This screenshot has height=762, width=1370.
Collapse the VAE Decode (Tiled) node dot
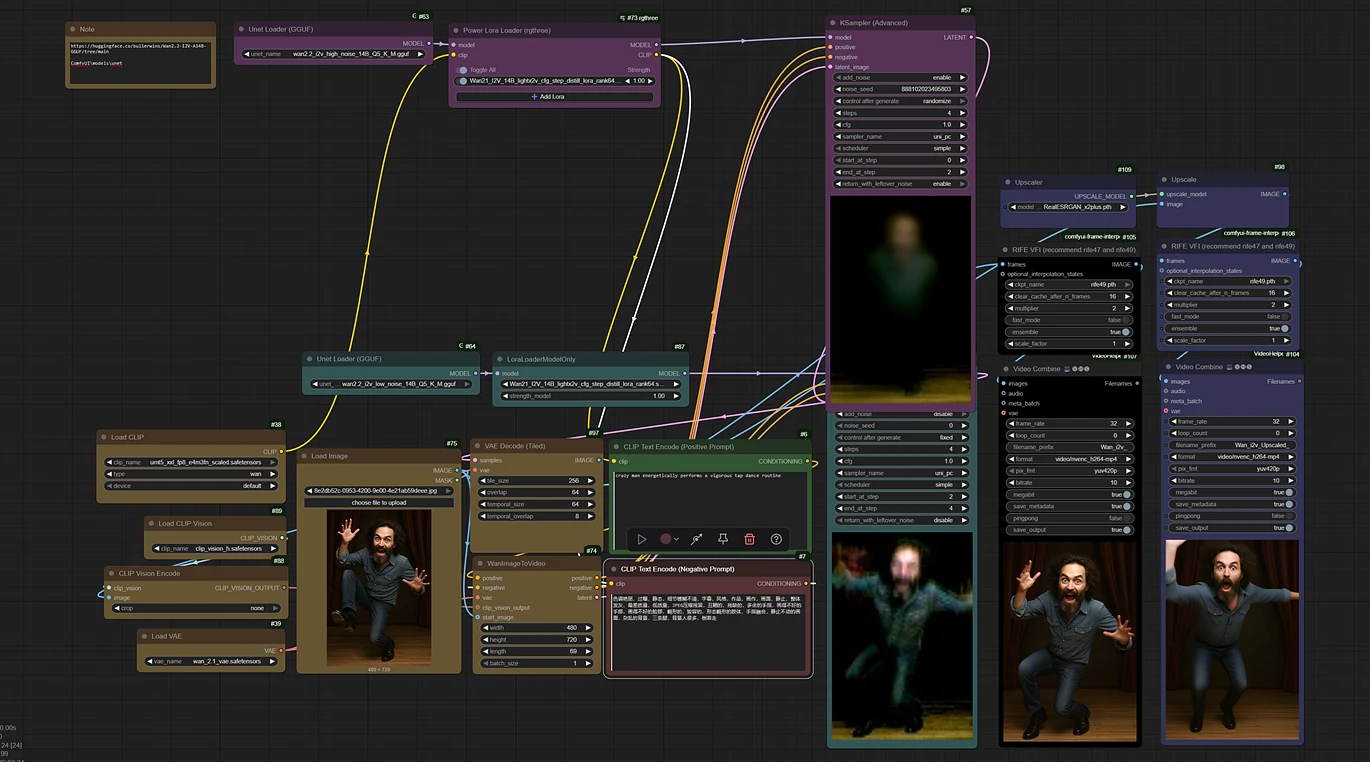pyautogui.click(x=478, y=445)
